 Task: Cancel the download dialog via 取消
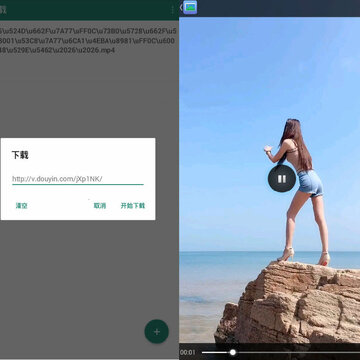pos(100,206)
